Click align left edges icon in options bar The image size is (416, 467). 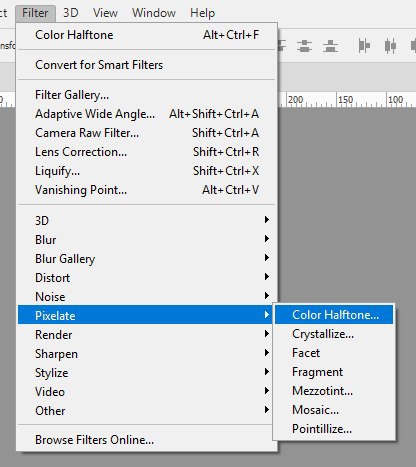coord(364,46)
